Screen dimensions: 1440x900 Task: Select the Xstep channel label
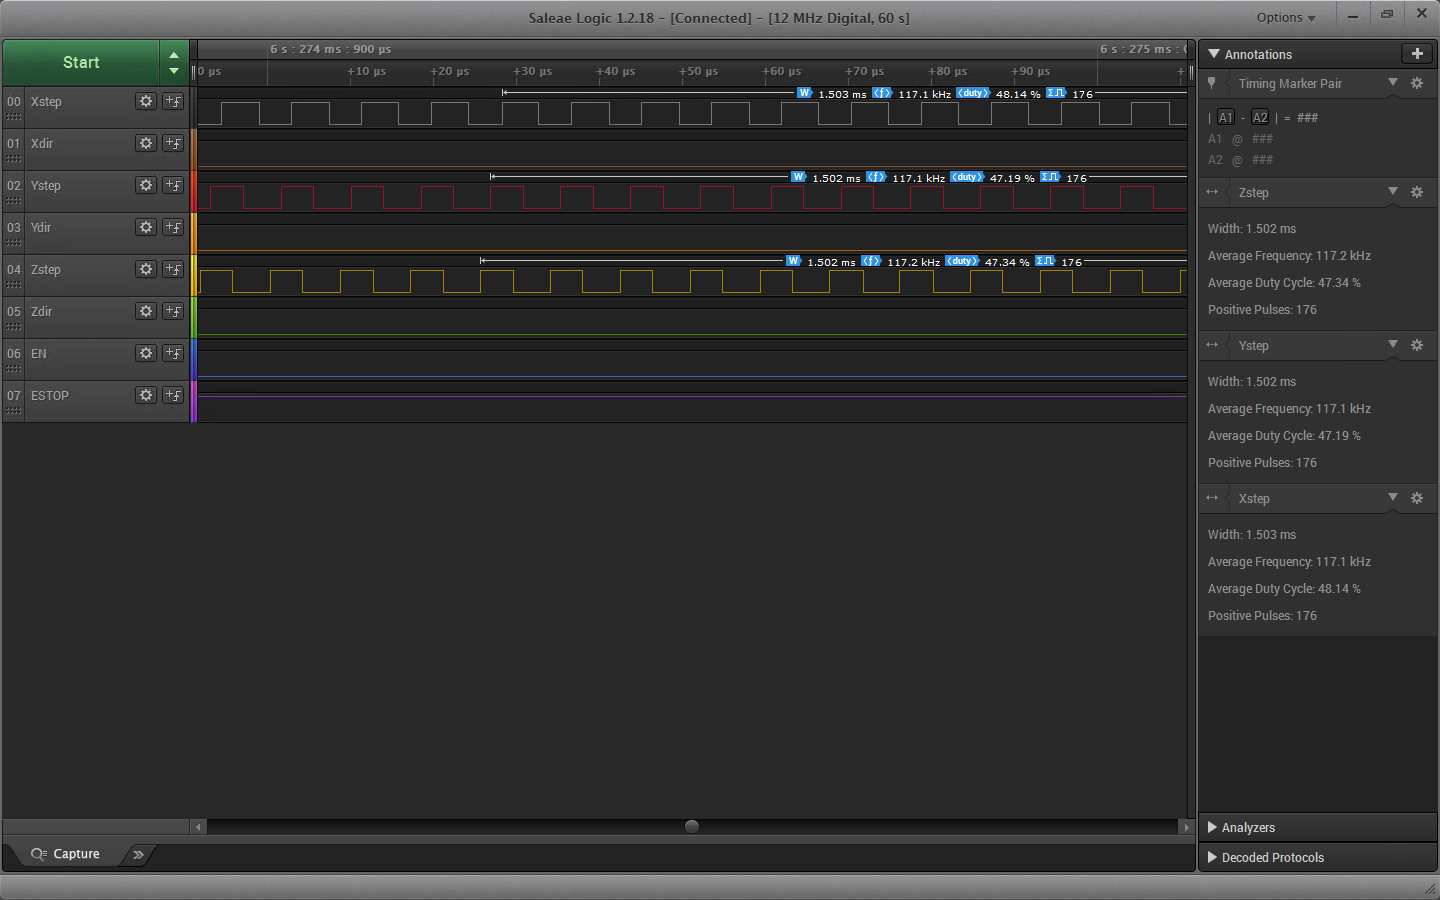click(x=46, y=101)
